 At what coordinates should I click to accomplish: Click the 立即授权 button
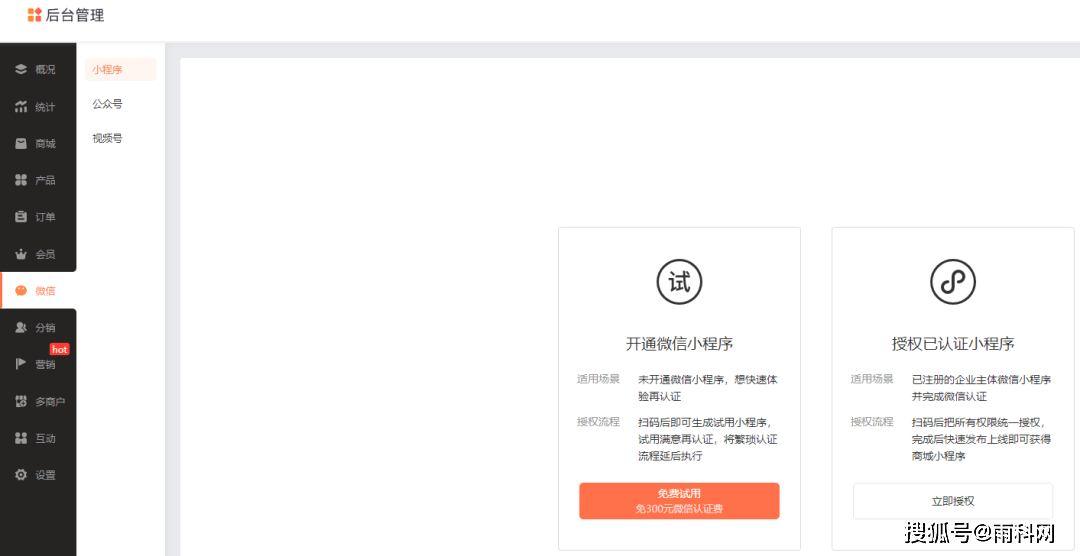click(952, 501)
